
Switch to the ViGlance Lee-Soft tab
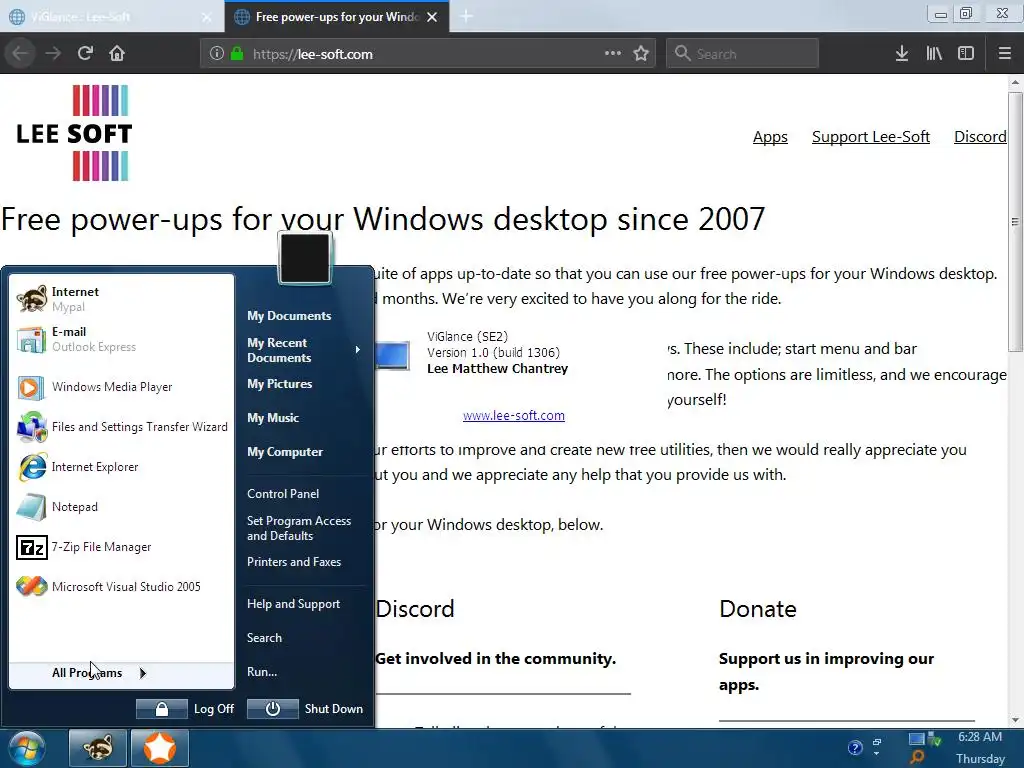(111, 17)
